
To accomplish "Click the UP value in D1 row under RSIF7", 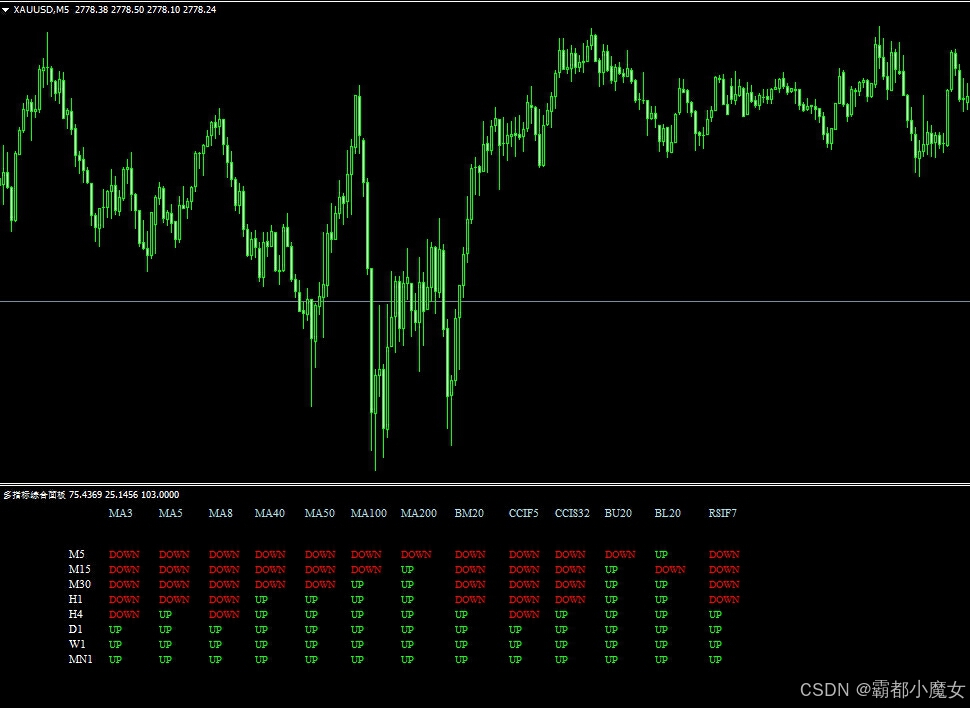I will point(715,629).
